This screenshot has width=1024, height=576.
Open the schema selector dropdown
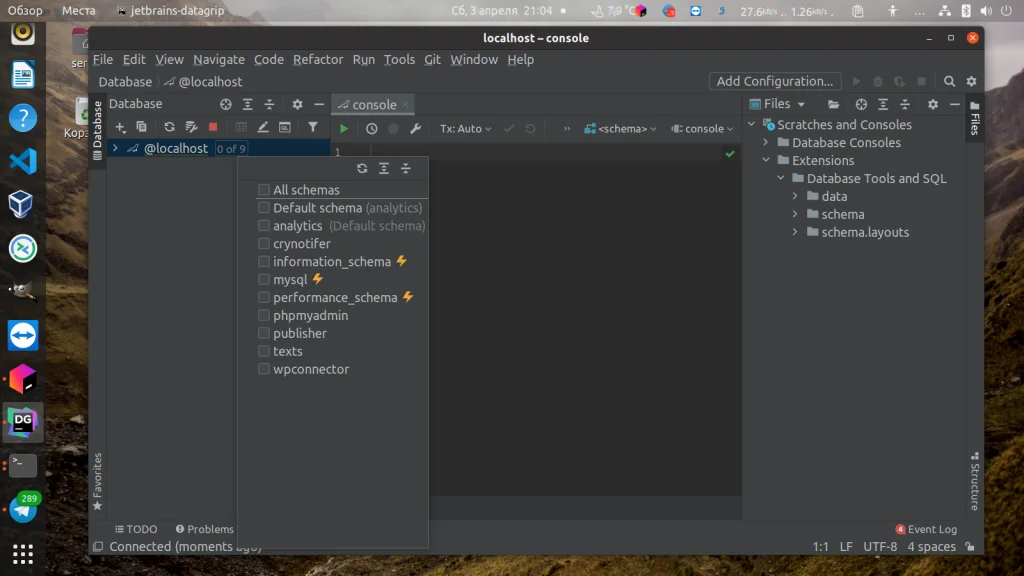626,128
